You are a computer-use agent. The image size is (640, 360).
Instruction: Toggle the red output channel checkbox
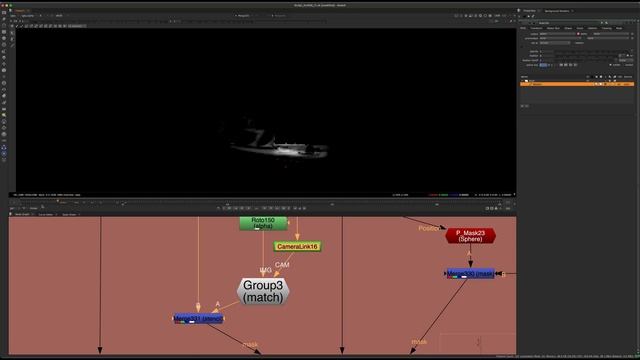point(578,34)
